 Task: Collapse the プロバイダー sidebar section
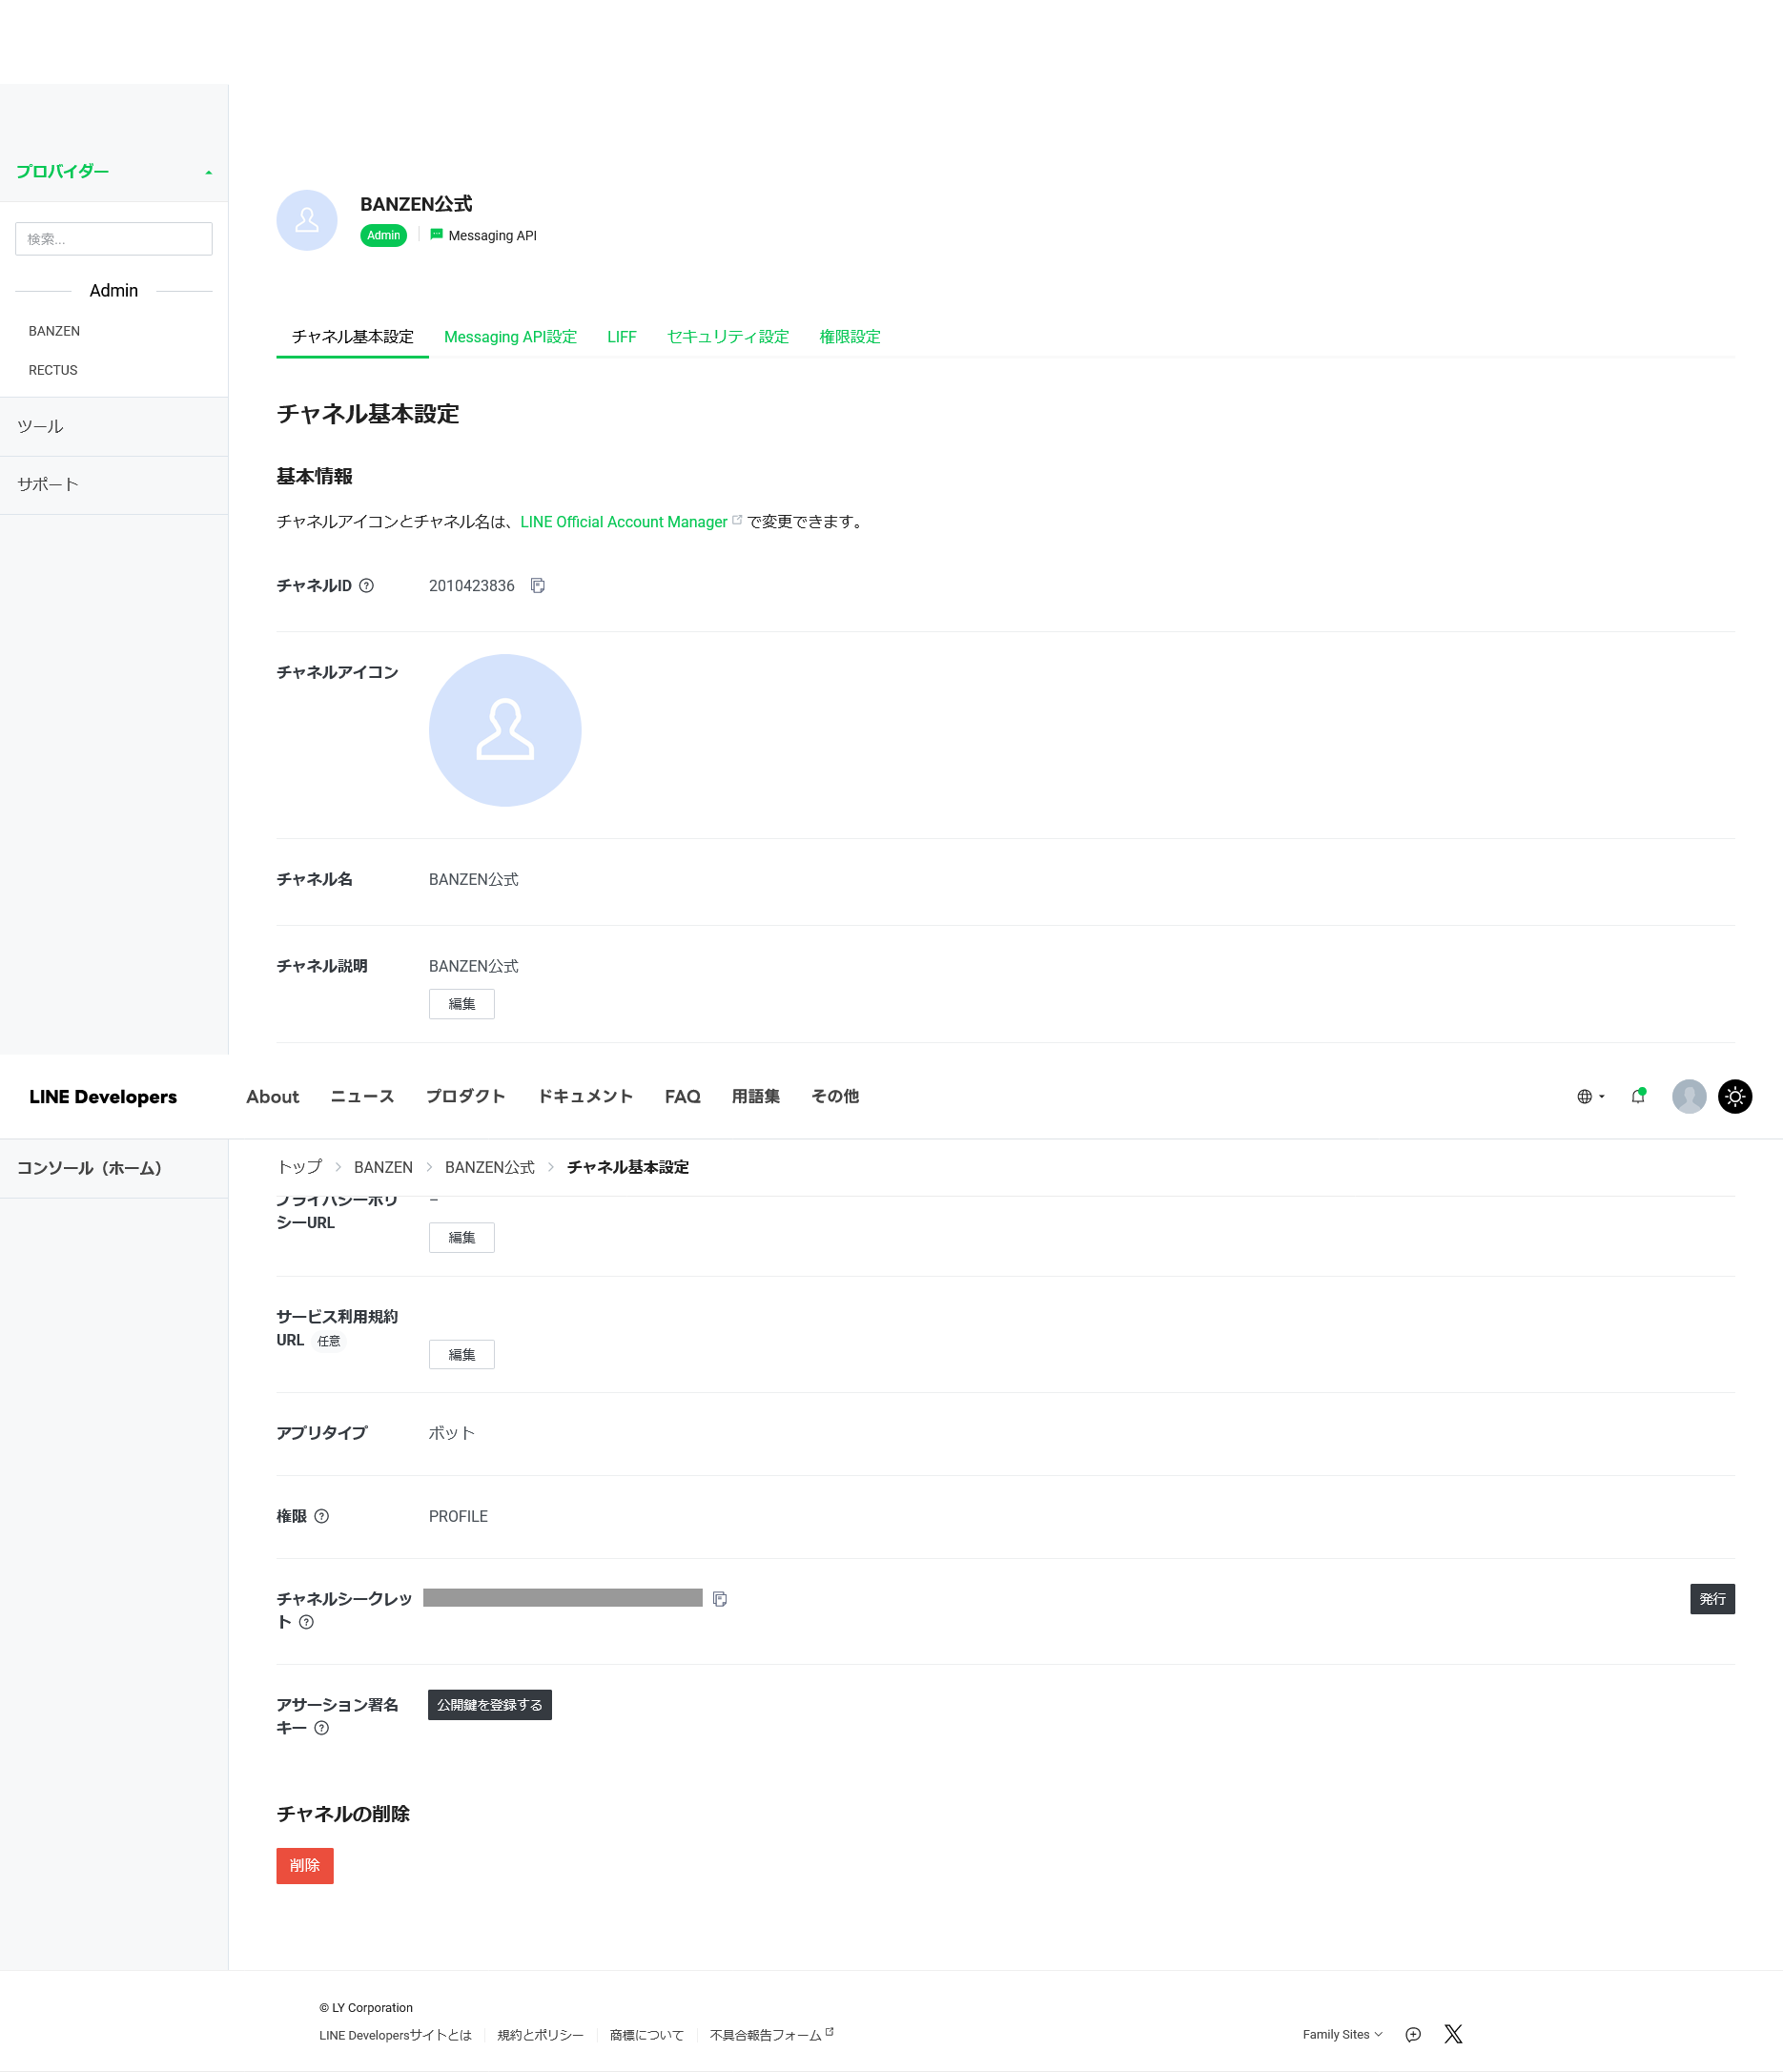pos(114,172)
